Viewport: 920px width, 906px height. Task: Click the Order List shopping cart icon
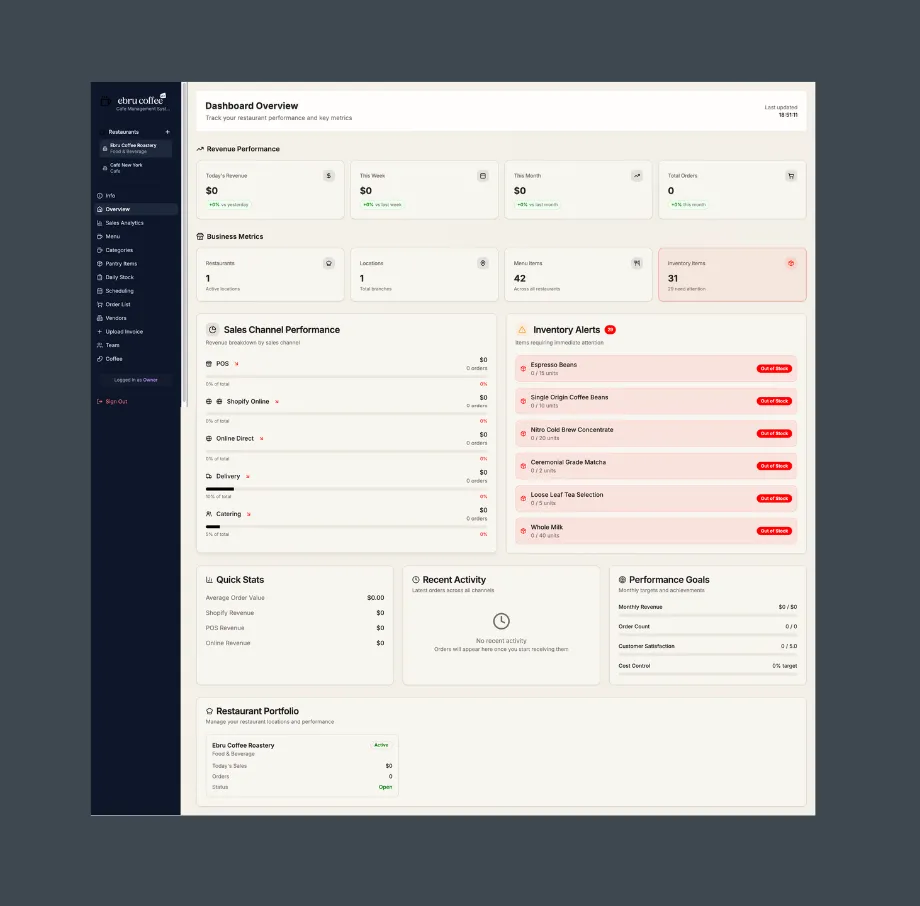click(99, 304)
